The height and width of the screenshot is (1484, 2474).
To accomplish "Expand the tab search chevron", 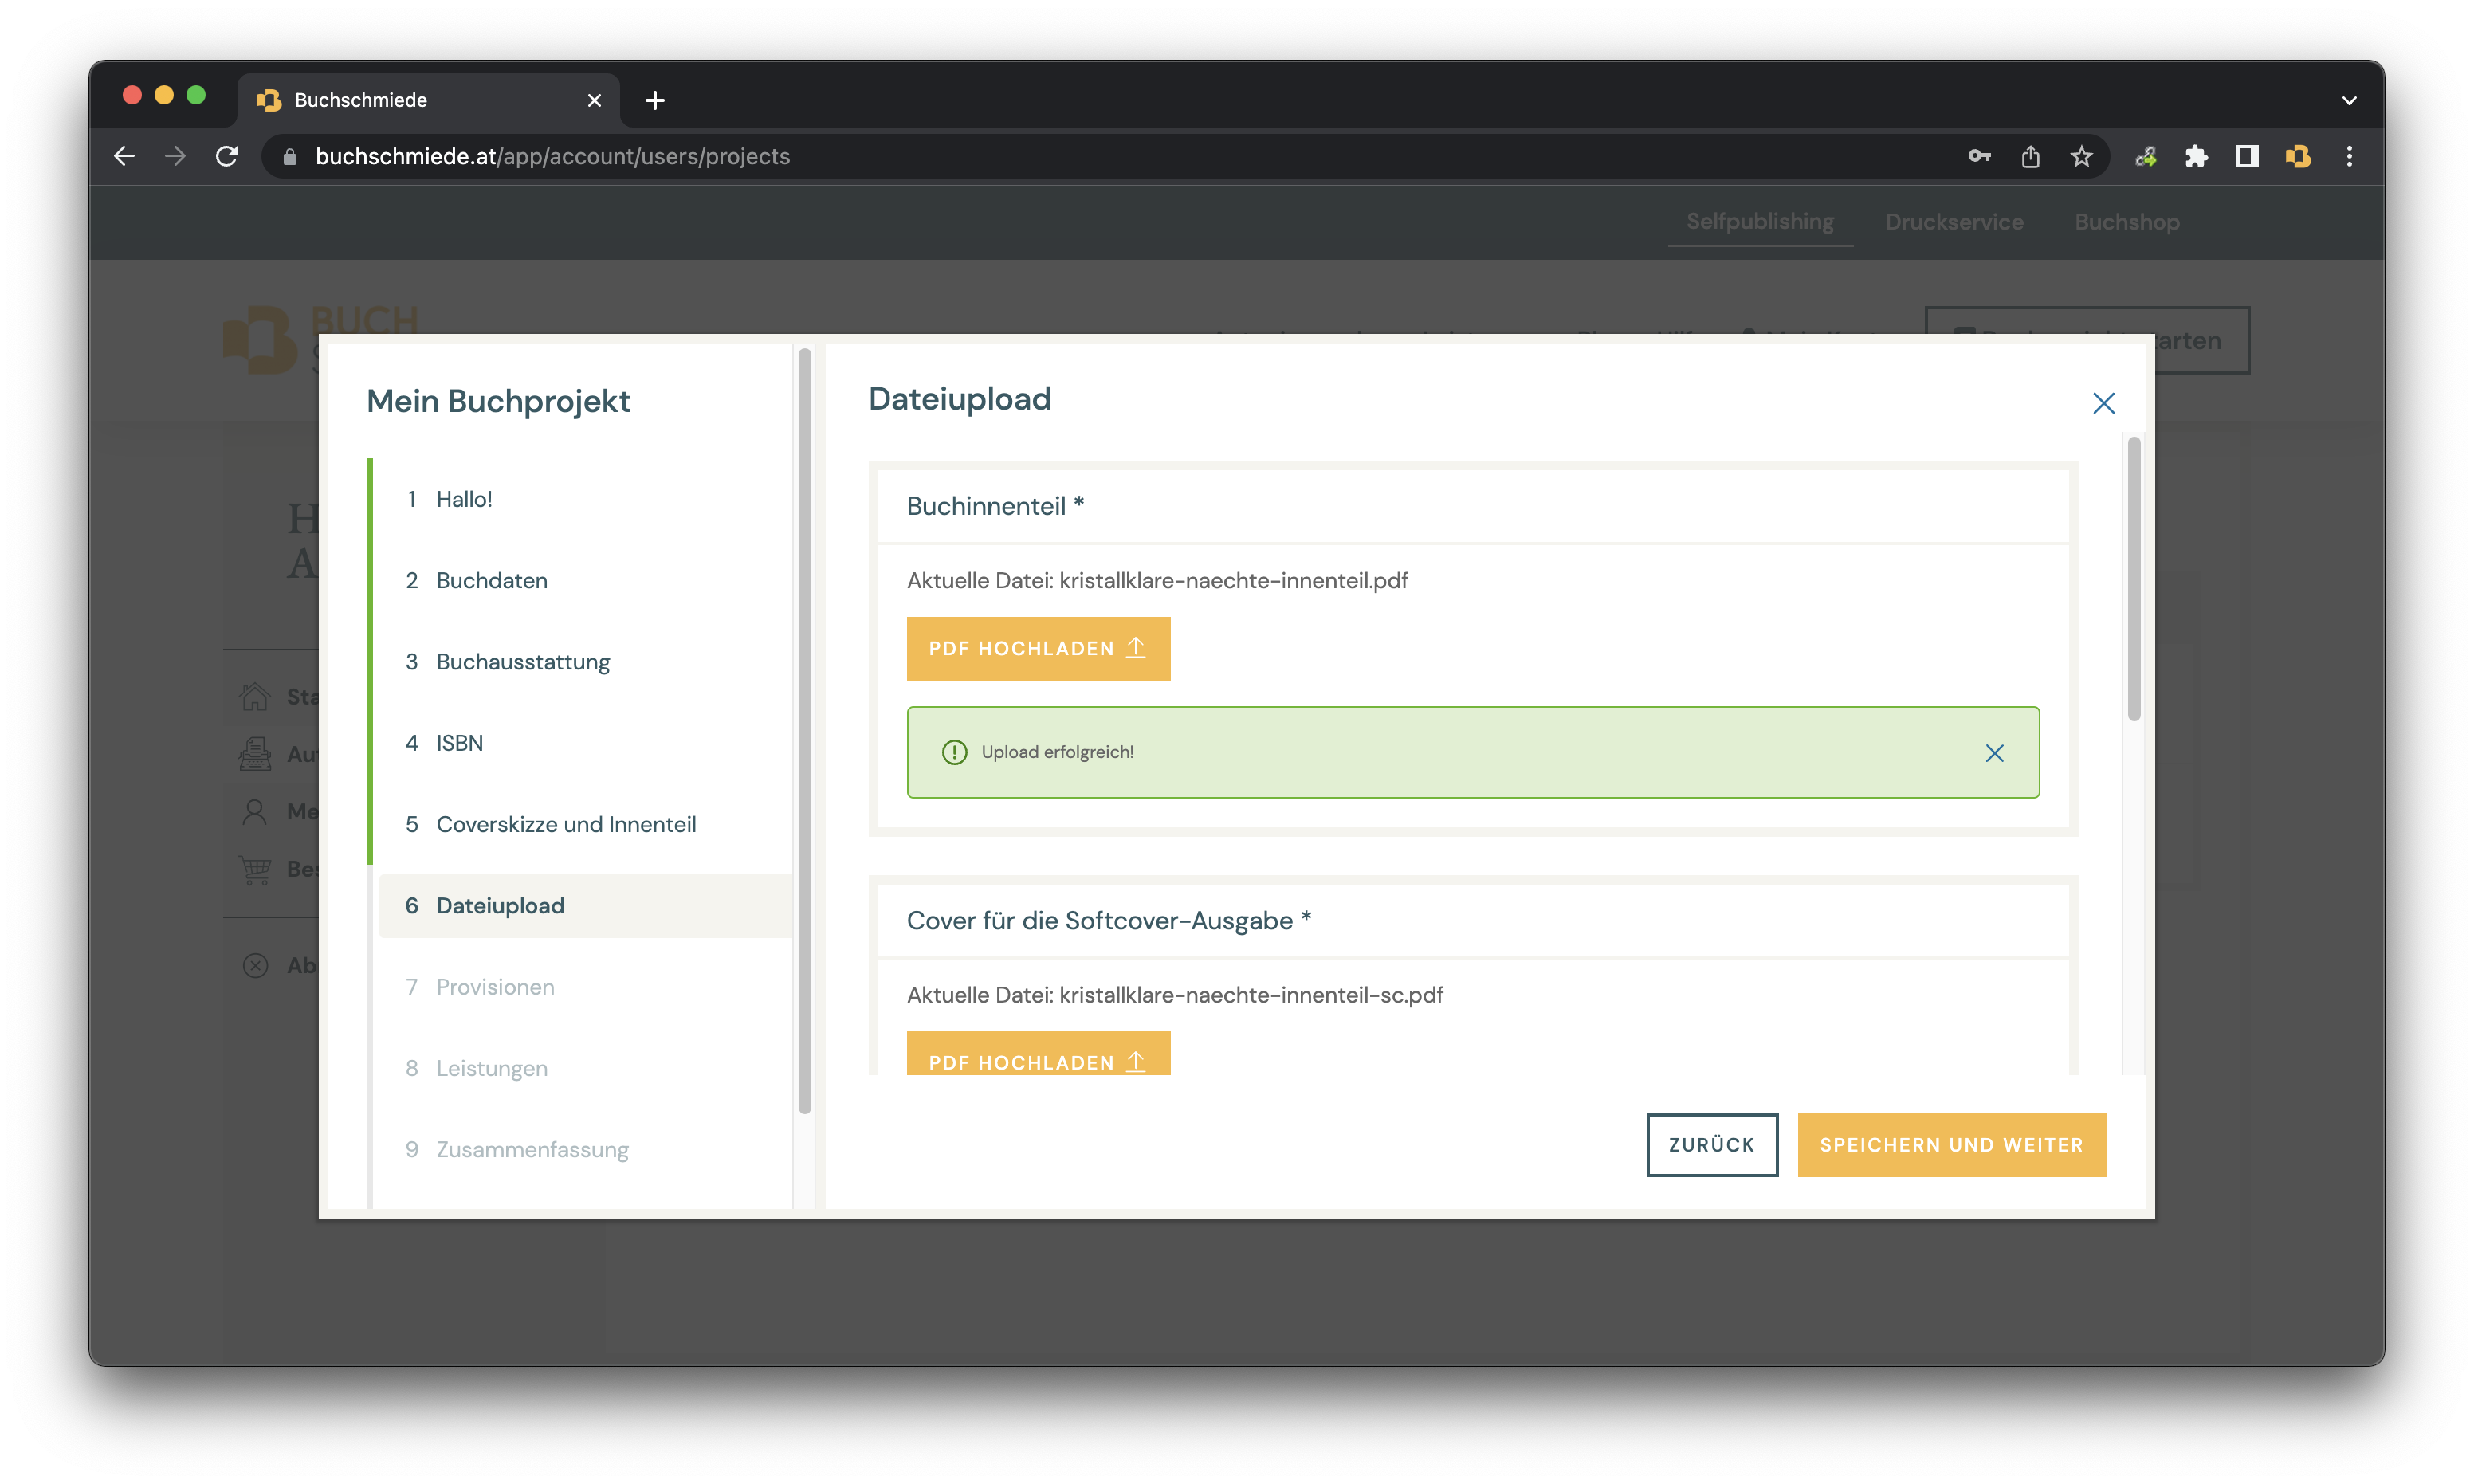I will click(x=2349, y=100).
